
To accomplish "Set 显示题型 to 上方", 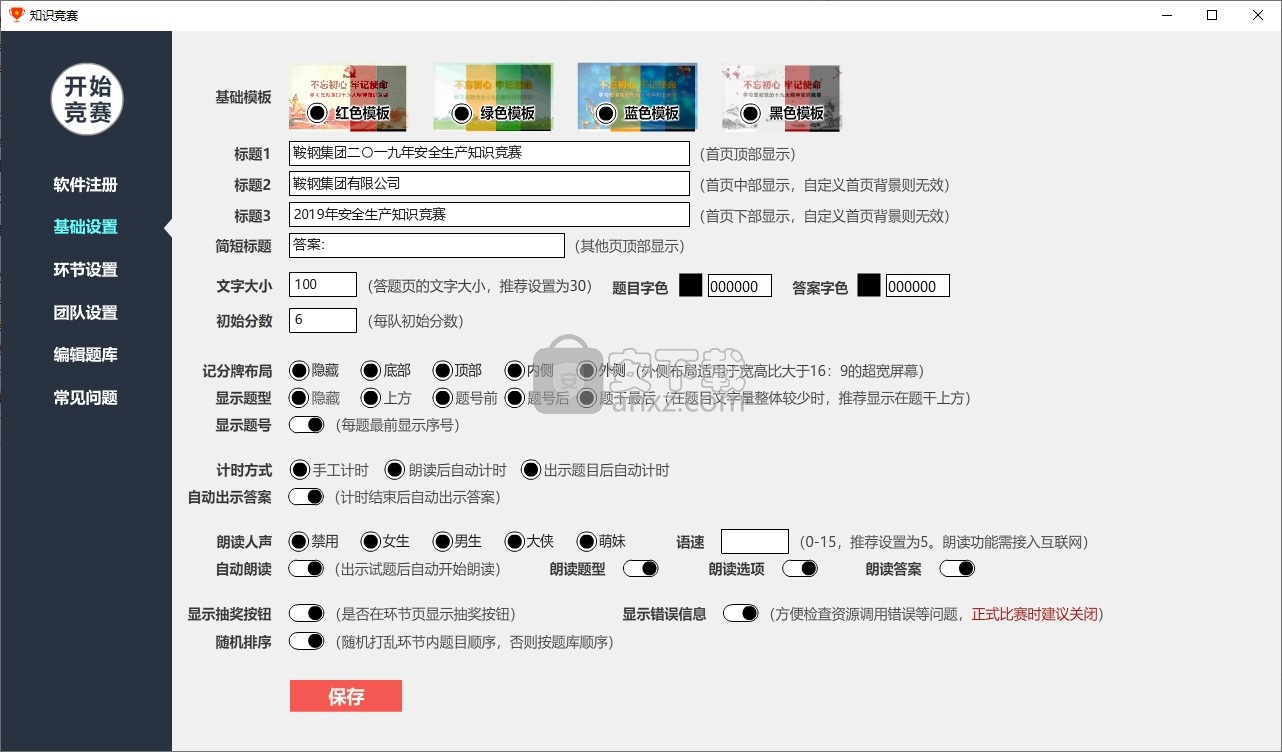I will point(371,398).
